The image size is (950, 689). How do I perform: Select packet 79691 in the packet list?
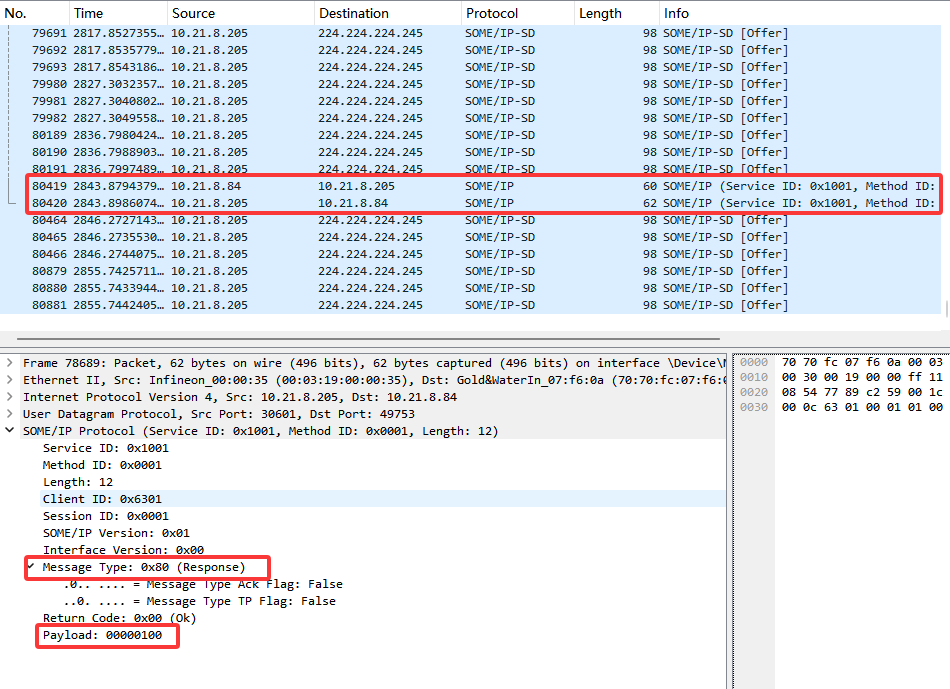point(470,33)
